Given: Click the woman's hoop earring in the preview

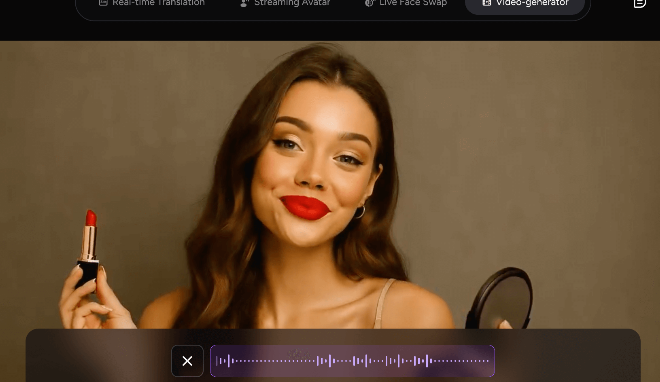Looking at the screenshot, I should pyautogui.click(x=359, y=212).
